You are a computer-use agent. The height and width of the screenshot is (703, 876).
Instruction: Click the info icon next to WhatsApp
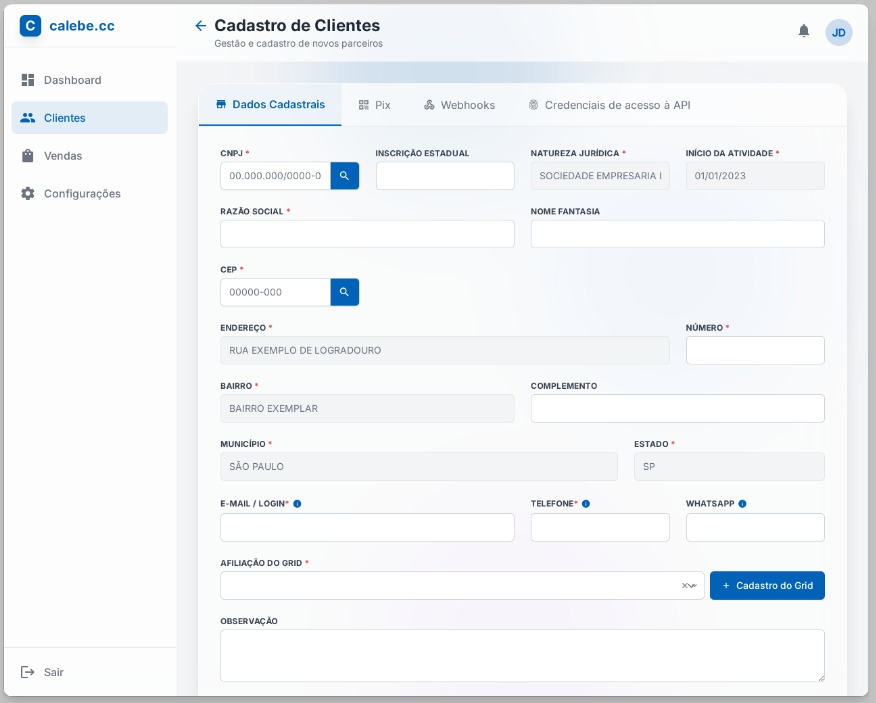pos(742,504)
